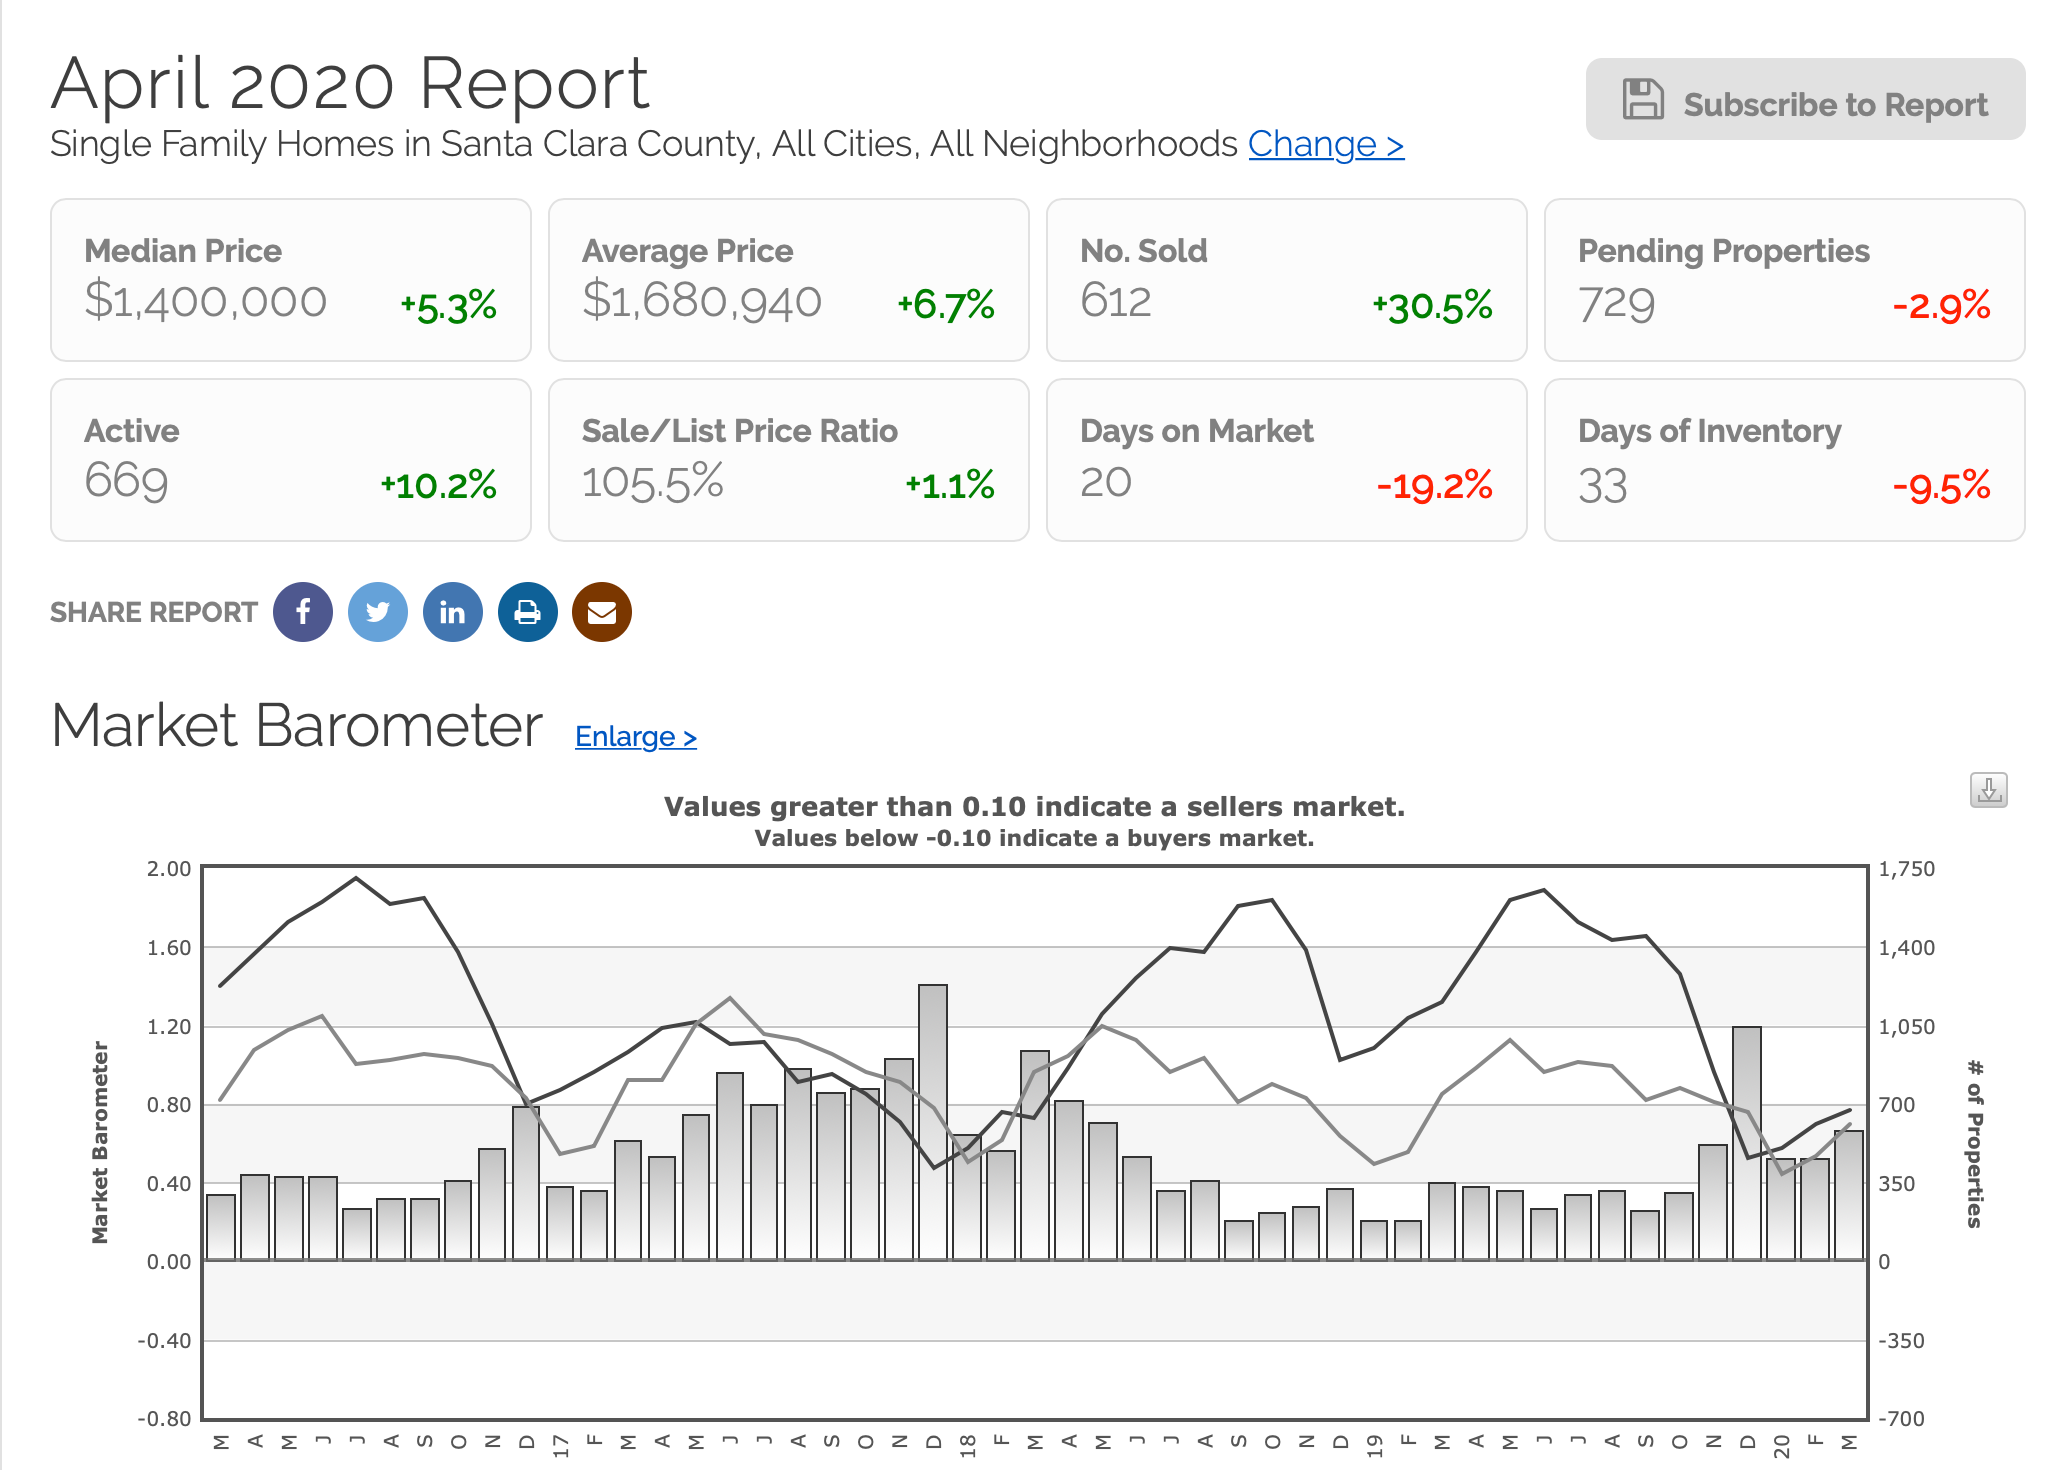Click the -19.2% days on market change
Viewport: 2072px width, 1470px height.
coord(1434,486)
